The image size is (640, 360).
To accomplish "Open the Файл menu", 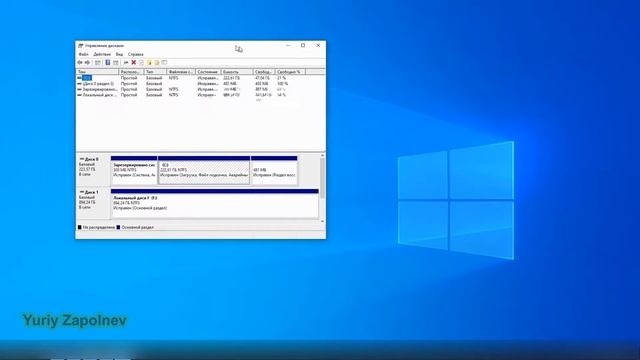I will [83, 54].
